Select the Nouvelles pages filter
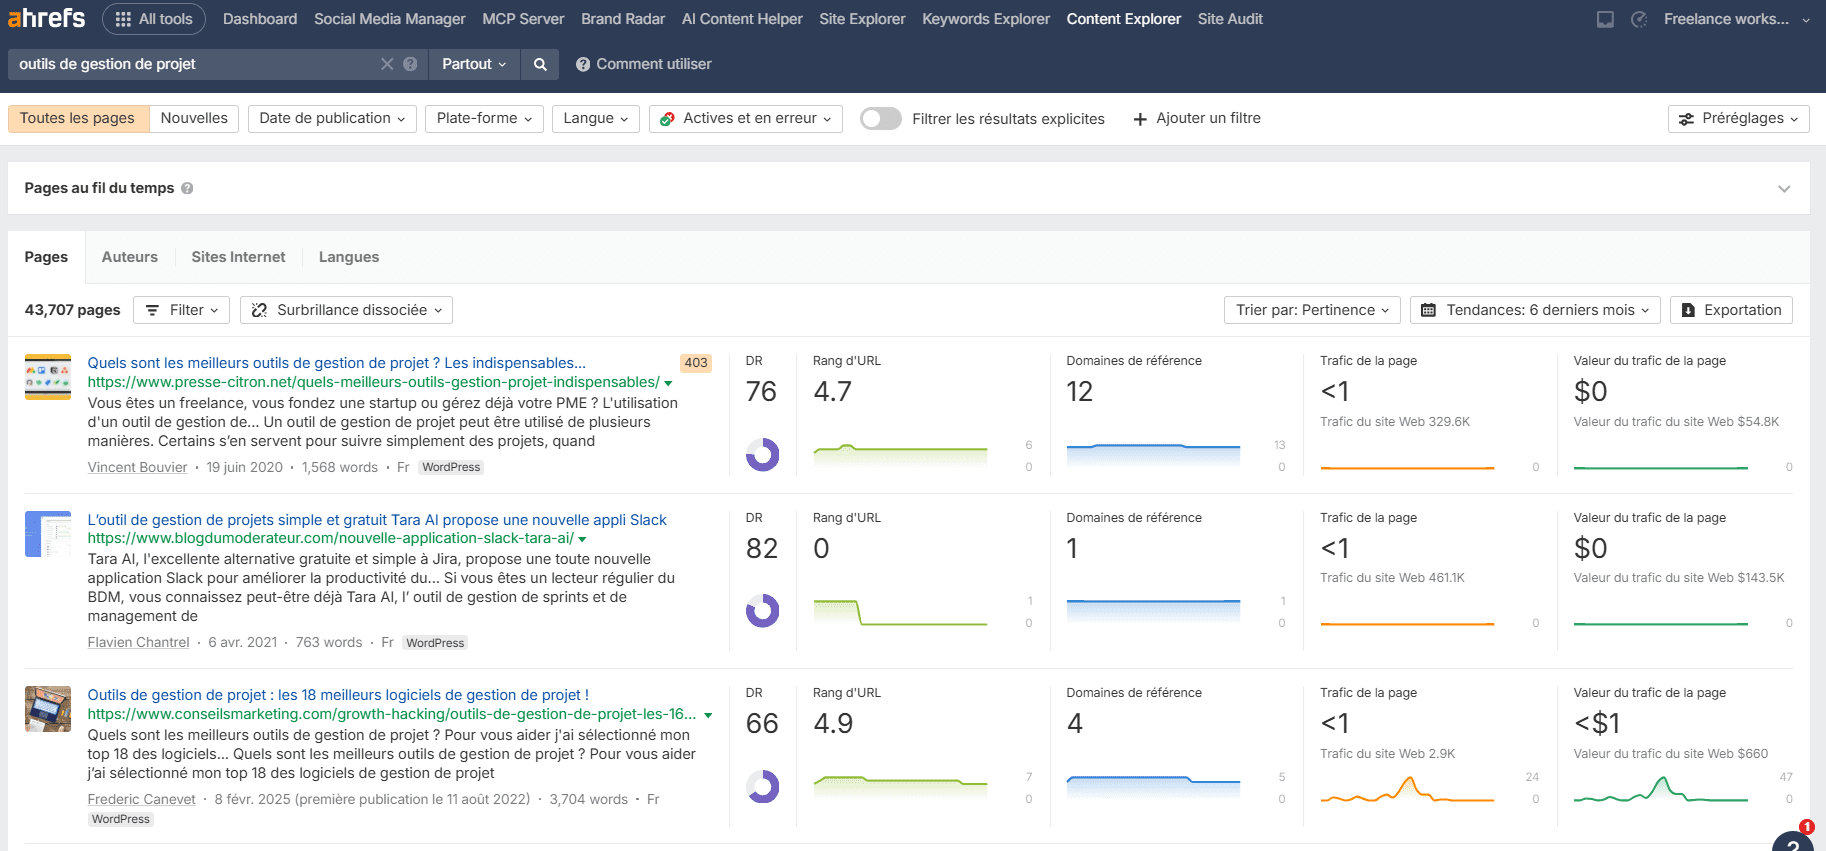 [x=194, y=118]
